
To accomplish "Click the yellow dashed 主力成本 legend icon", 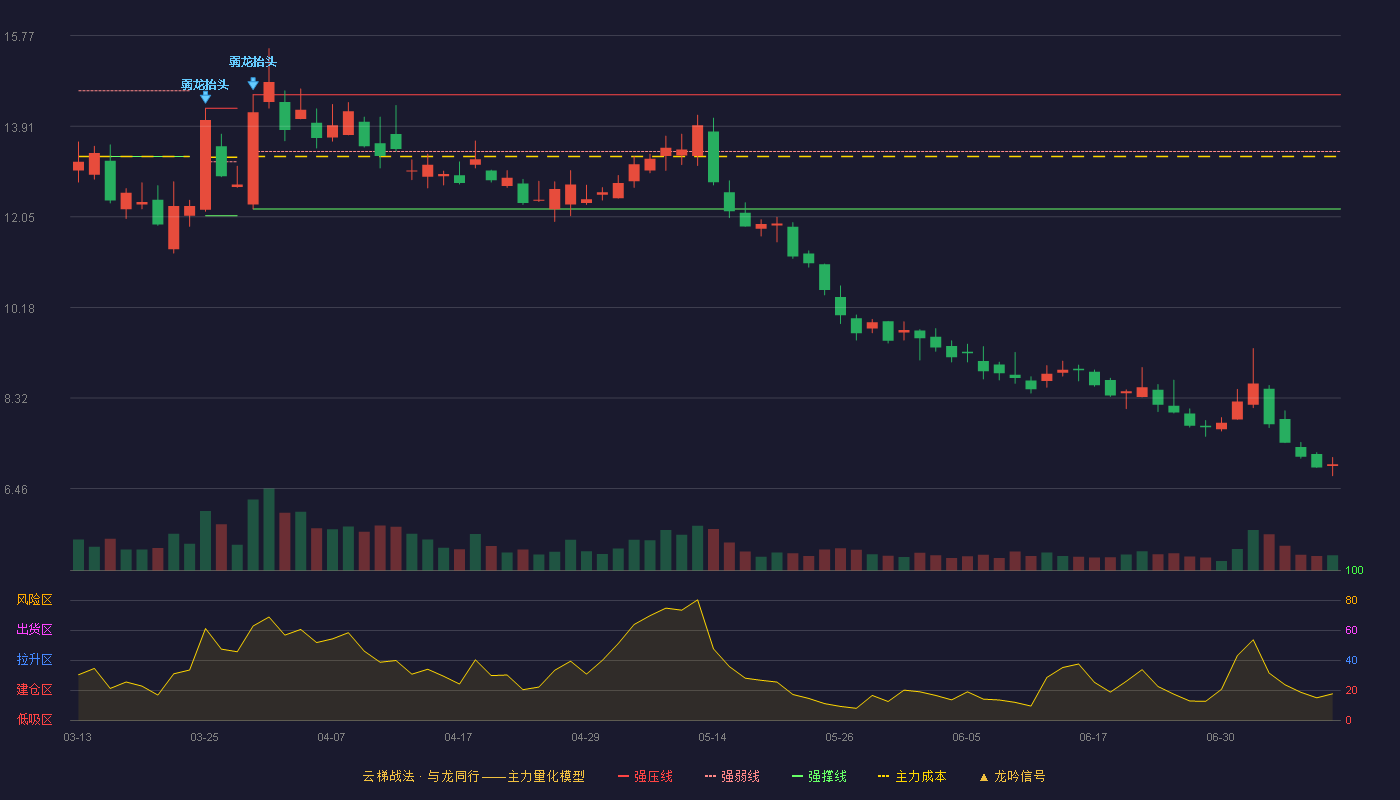I will click(884, 777).
